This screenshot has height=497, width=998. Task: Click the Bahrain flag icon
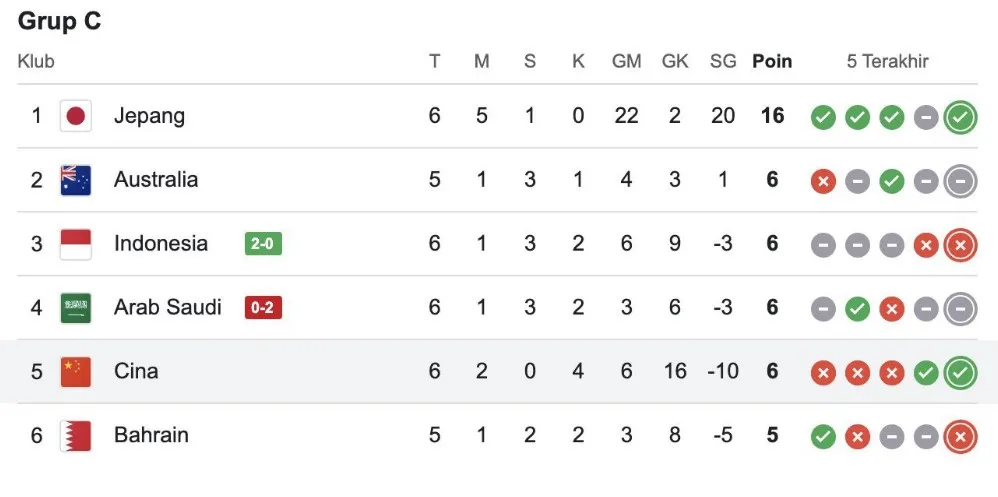(75, 436)
